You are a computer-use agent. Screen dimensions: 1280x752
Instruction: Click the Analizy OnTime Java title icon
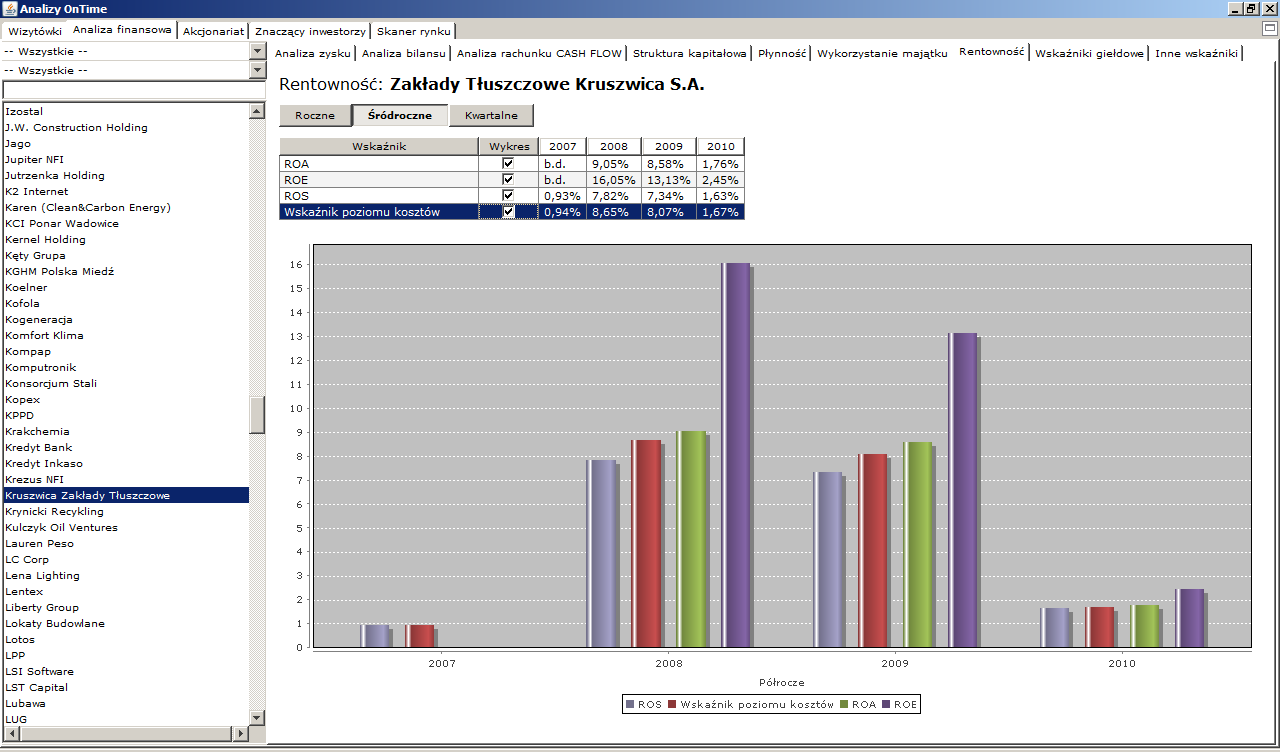10,9
